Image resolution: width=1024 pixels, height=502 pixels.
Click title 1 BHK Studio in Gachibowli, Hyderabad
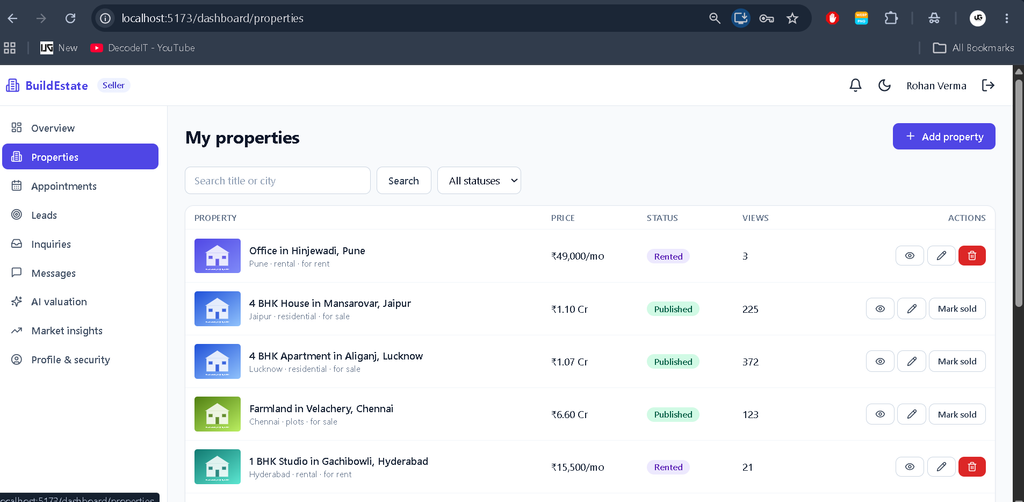tap(338, 461)
